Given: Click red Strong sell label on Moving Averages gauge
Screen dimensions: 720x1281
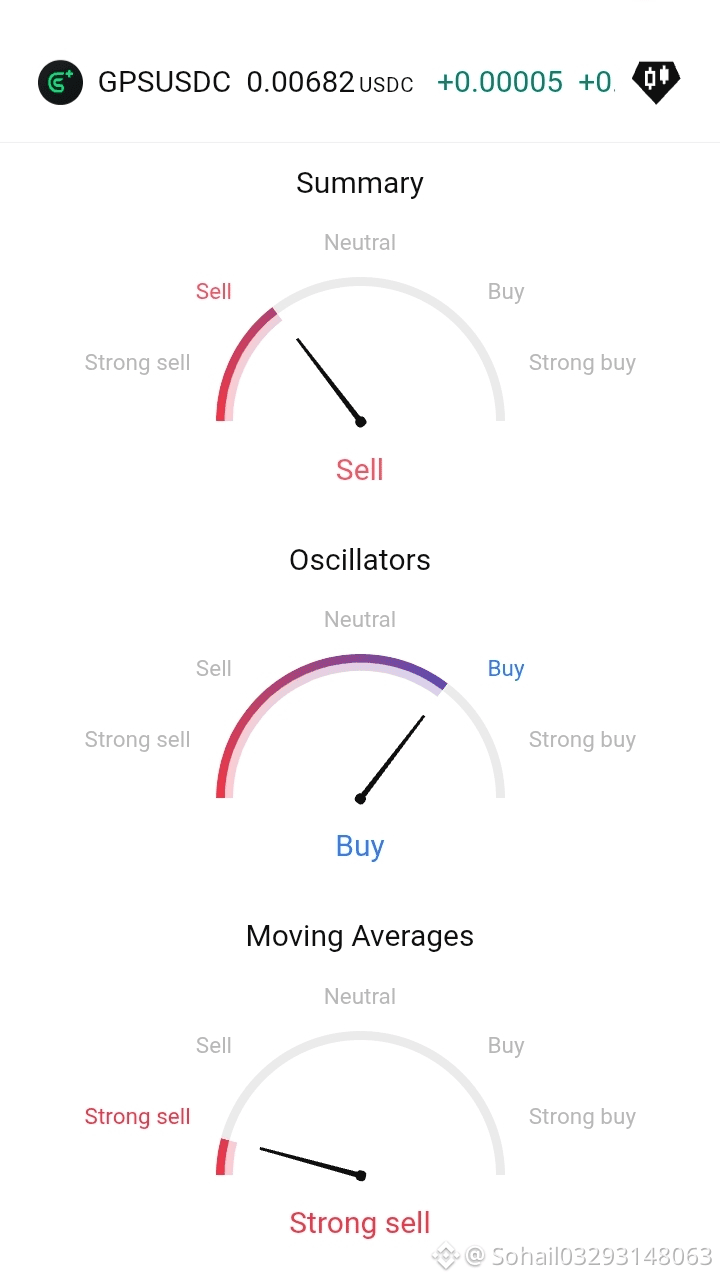Looking at the screenshot, I should [x=138, y=1117].
